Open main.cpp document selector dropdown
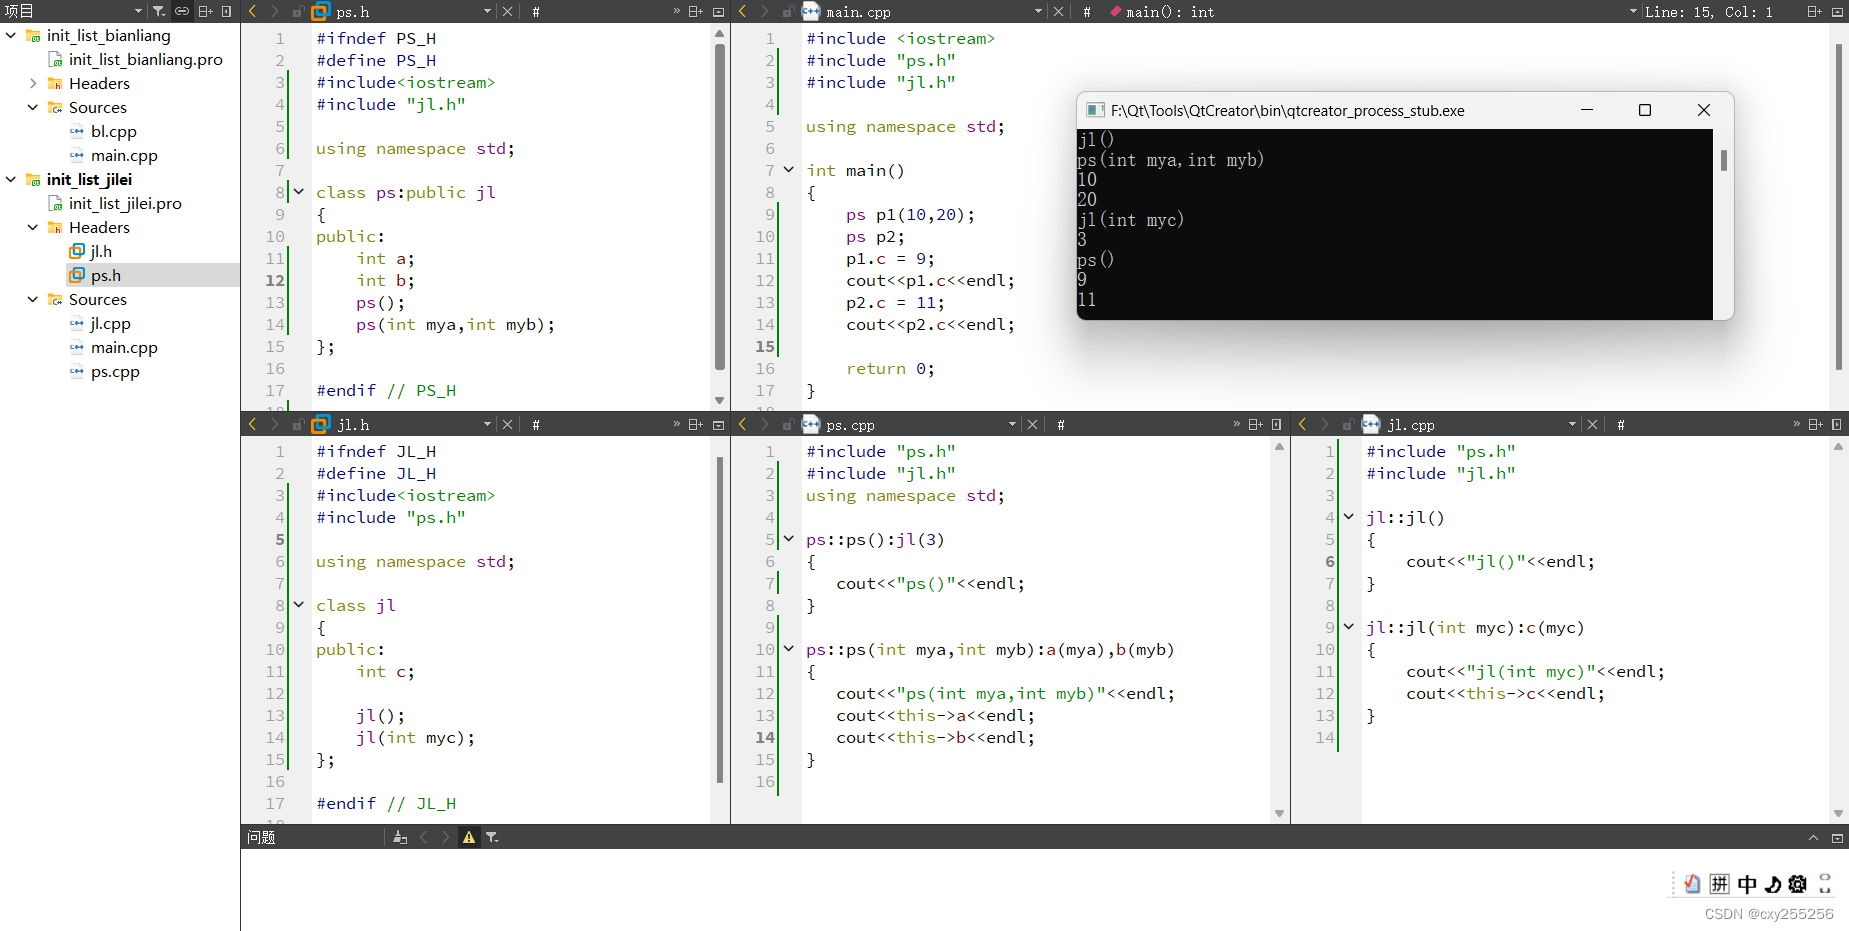 point(1038,11)
